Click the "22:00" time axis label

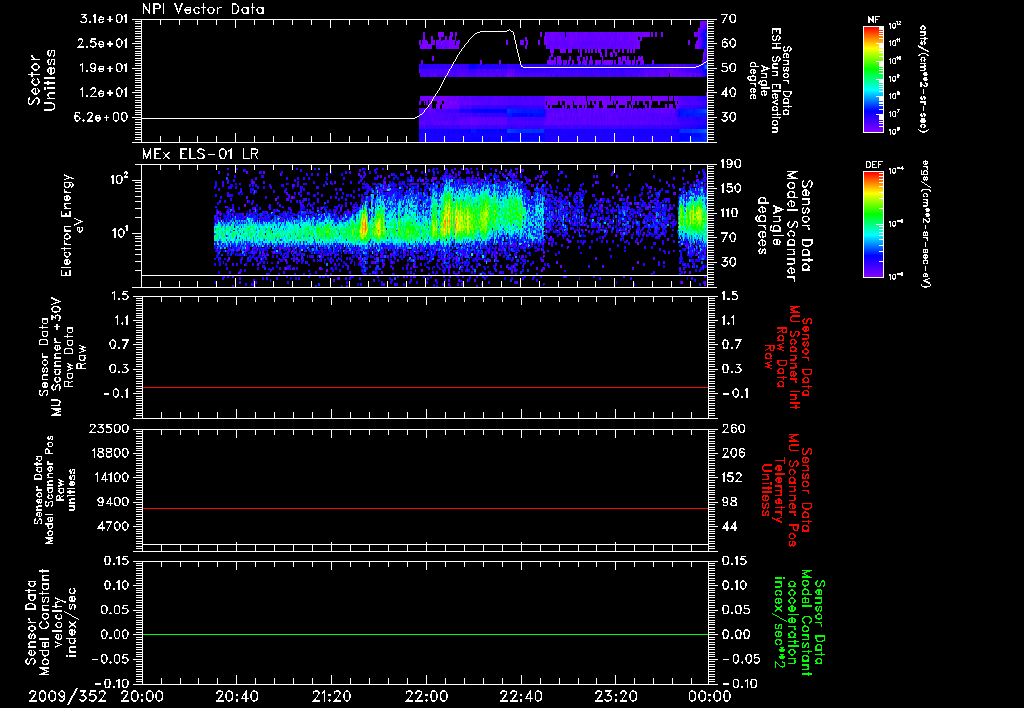click(426, 696)
